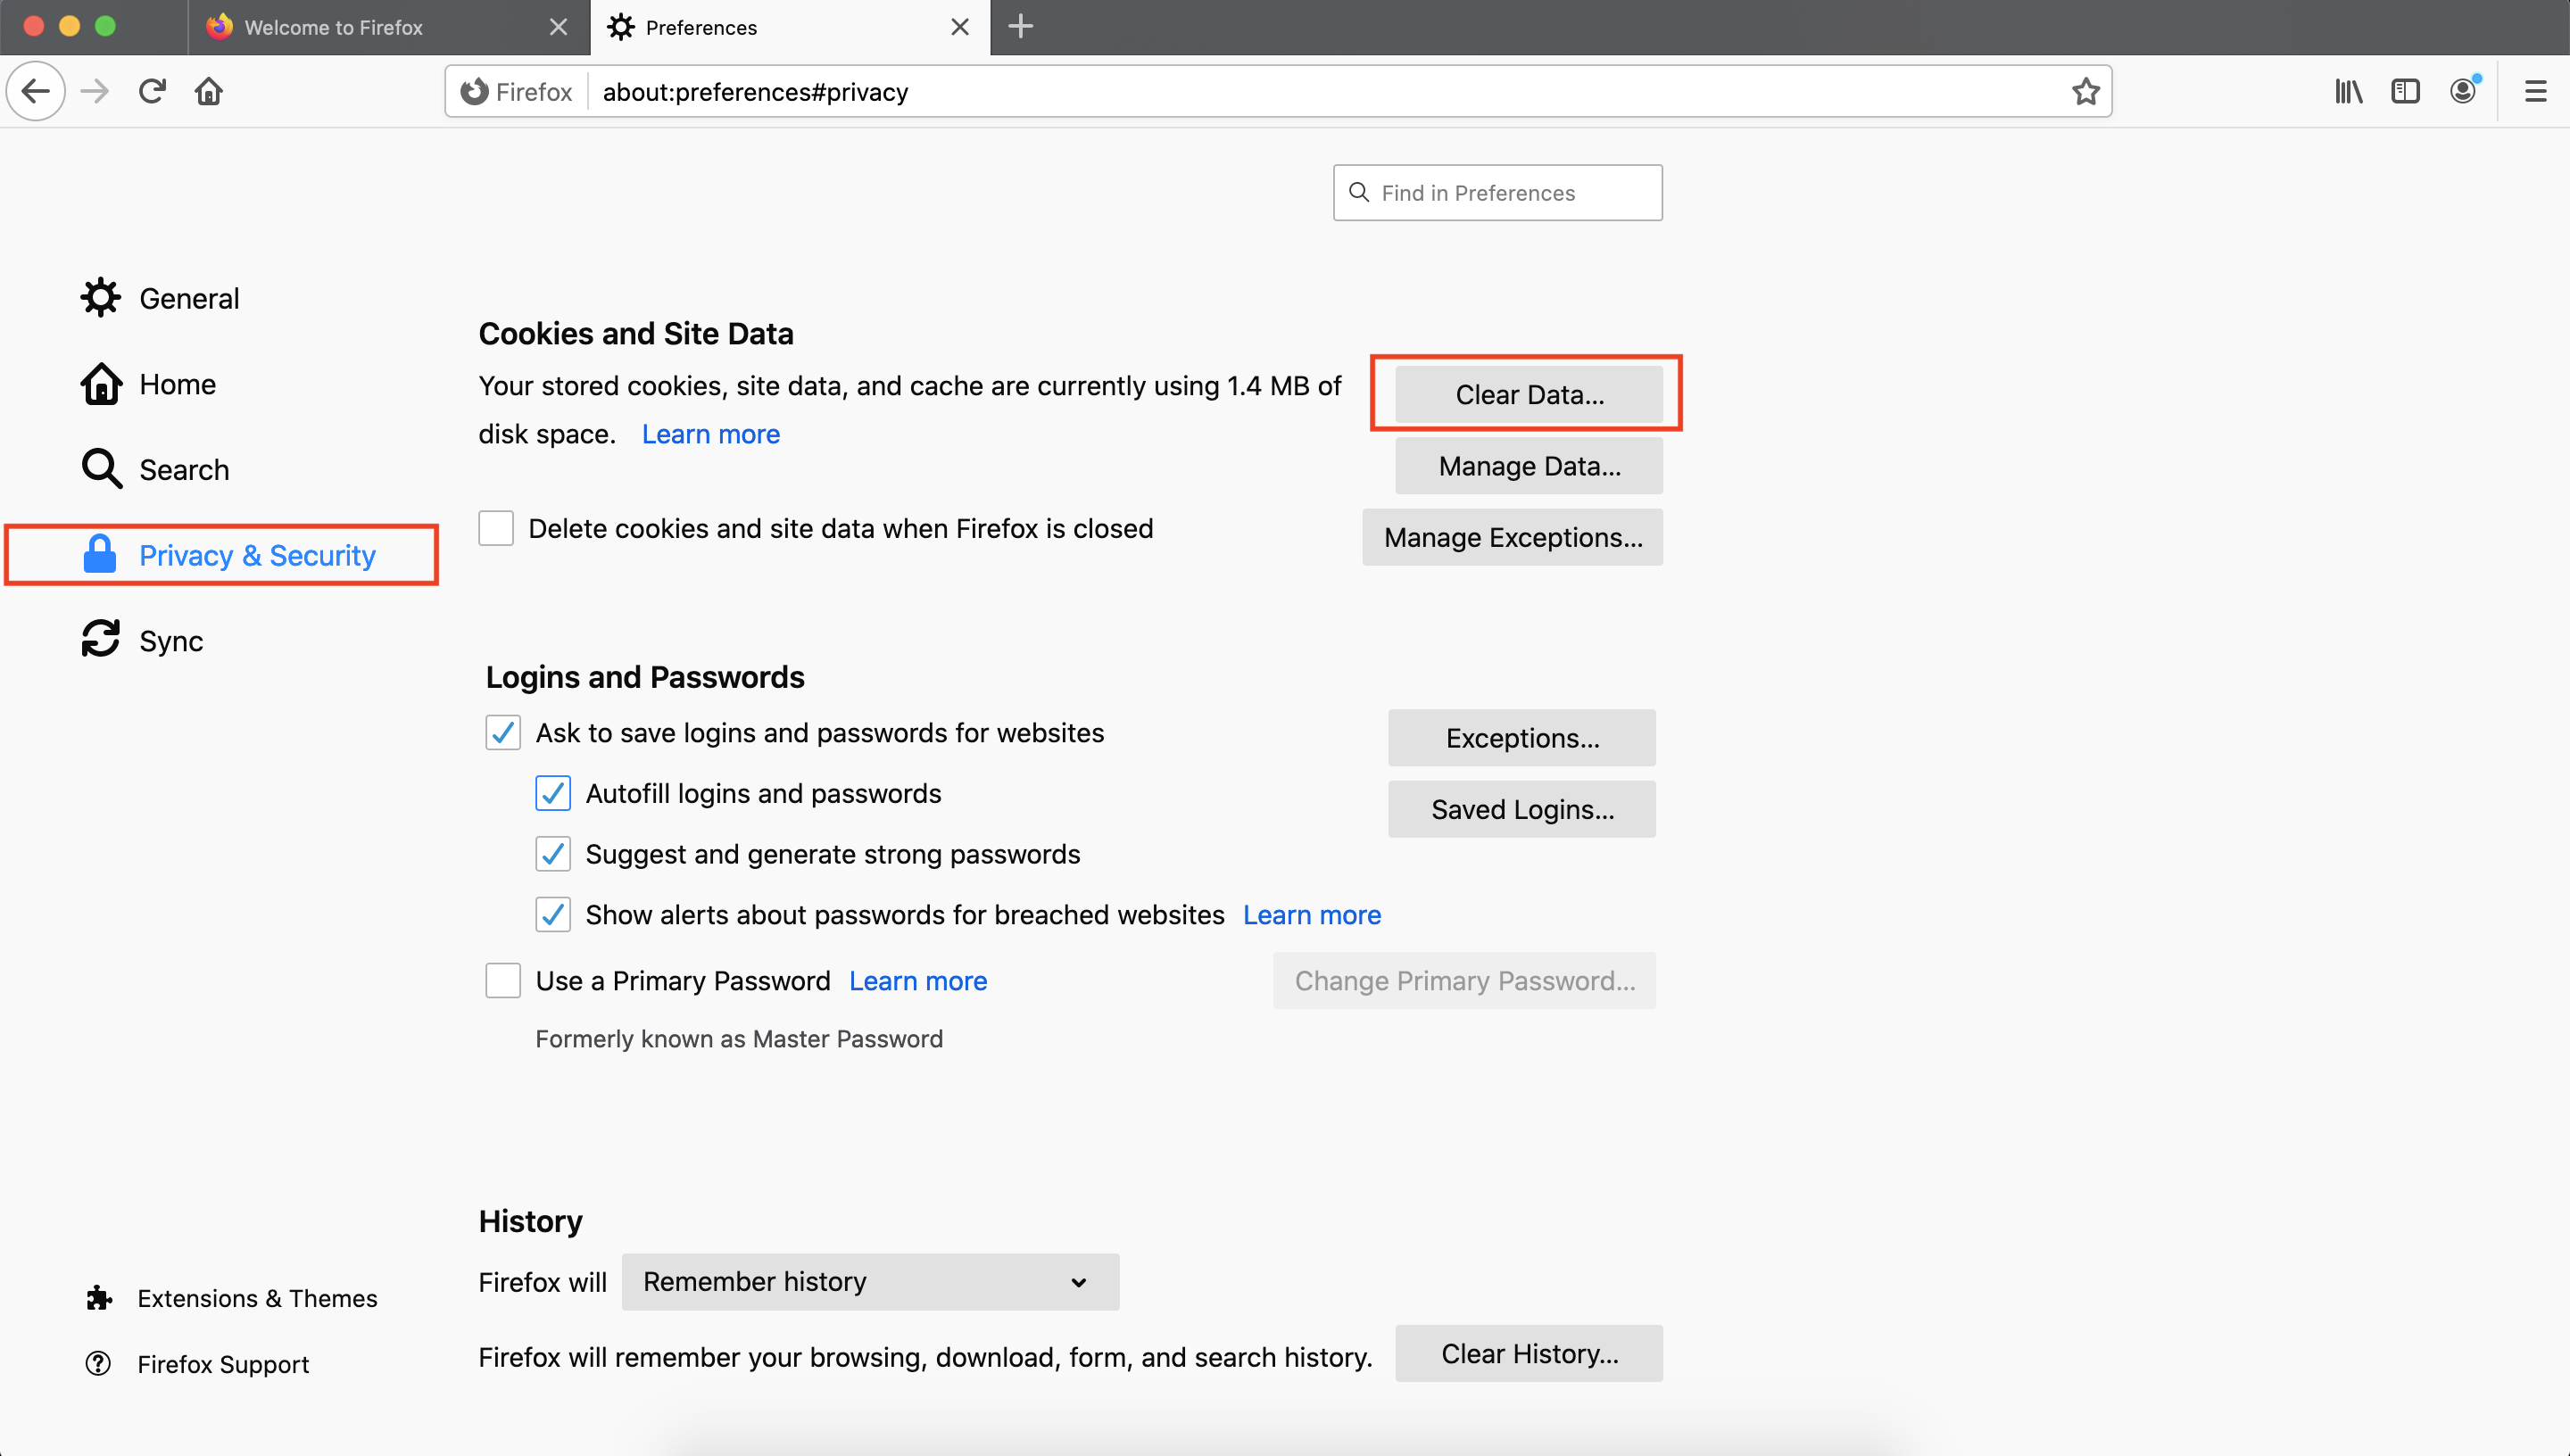Screen dimensions: 2570x1456
Task: Bookmark this page with the star icon
Action: [2085, 91]
